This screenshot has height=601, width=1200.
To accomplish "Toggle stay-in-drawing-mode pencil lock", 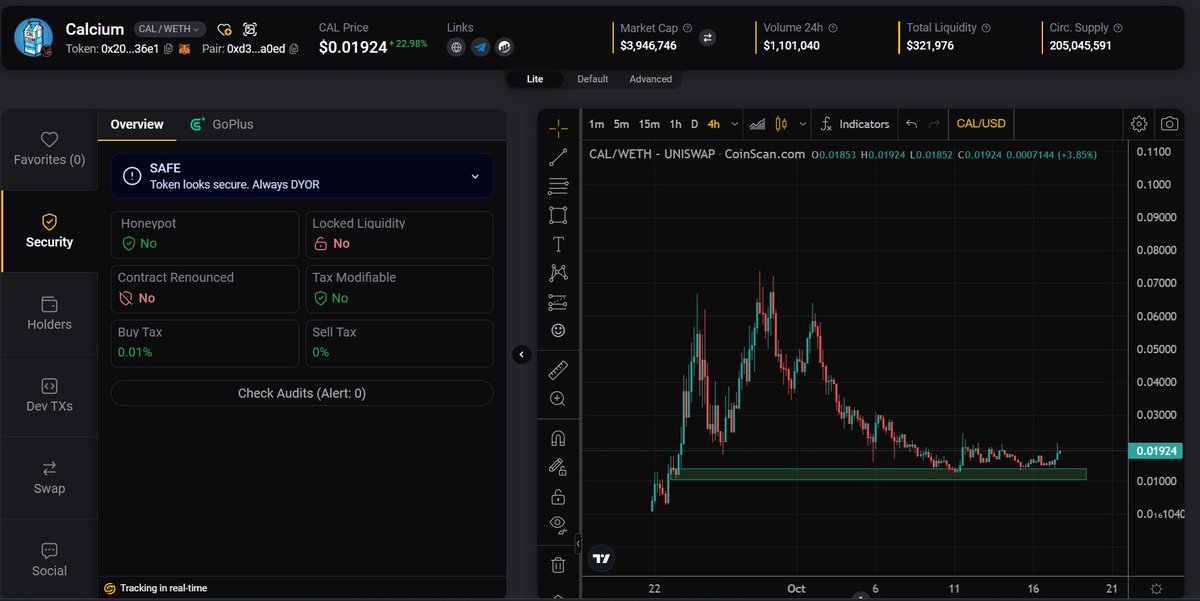I will tap(558, 467).
